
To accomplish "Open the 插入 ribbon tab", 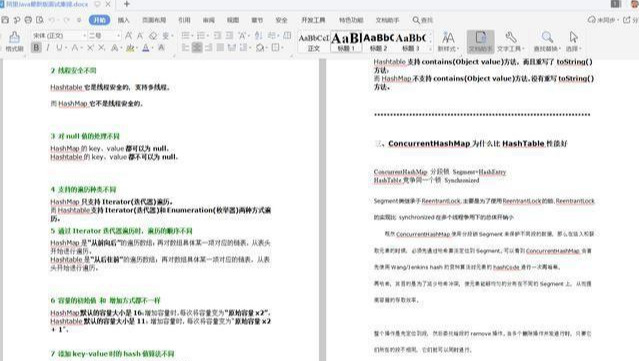I will point(123,20).
